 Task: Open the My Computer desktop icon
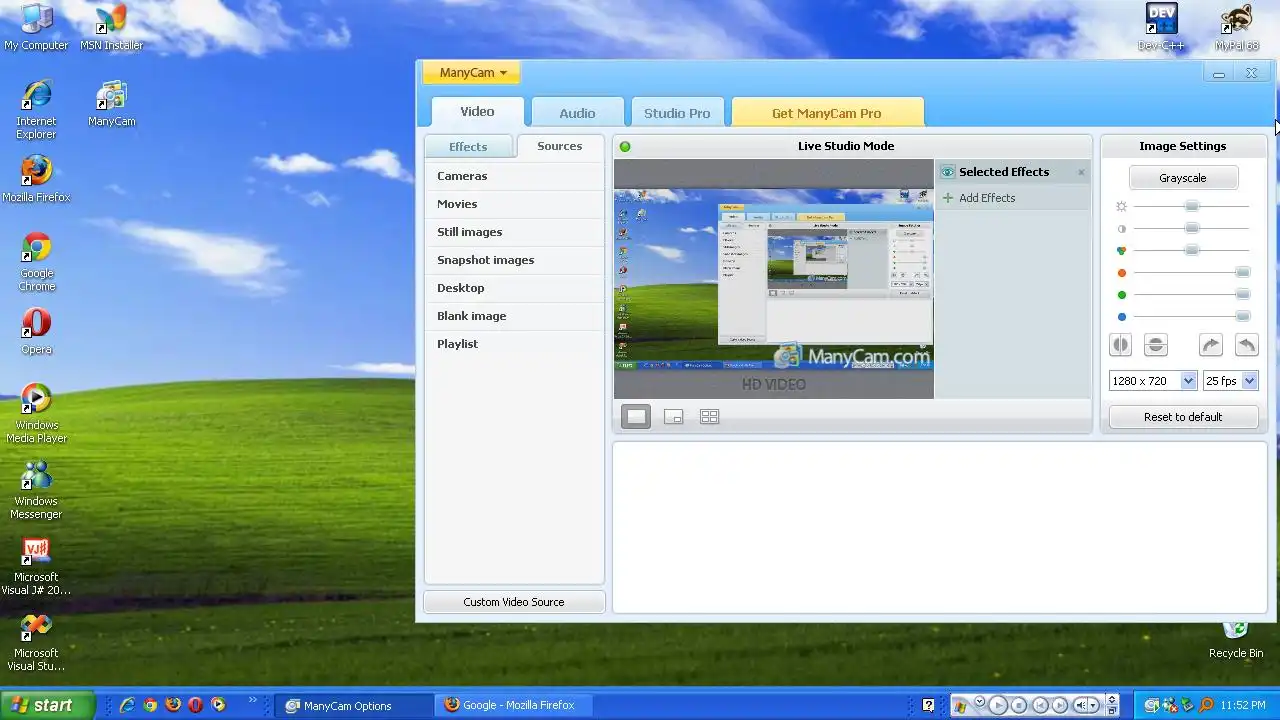[x=36, y=27]
